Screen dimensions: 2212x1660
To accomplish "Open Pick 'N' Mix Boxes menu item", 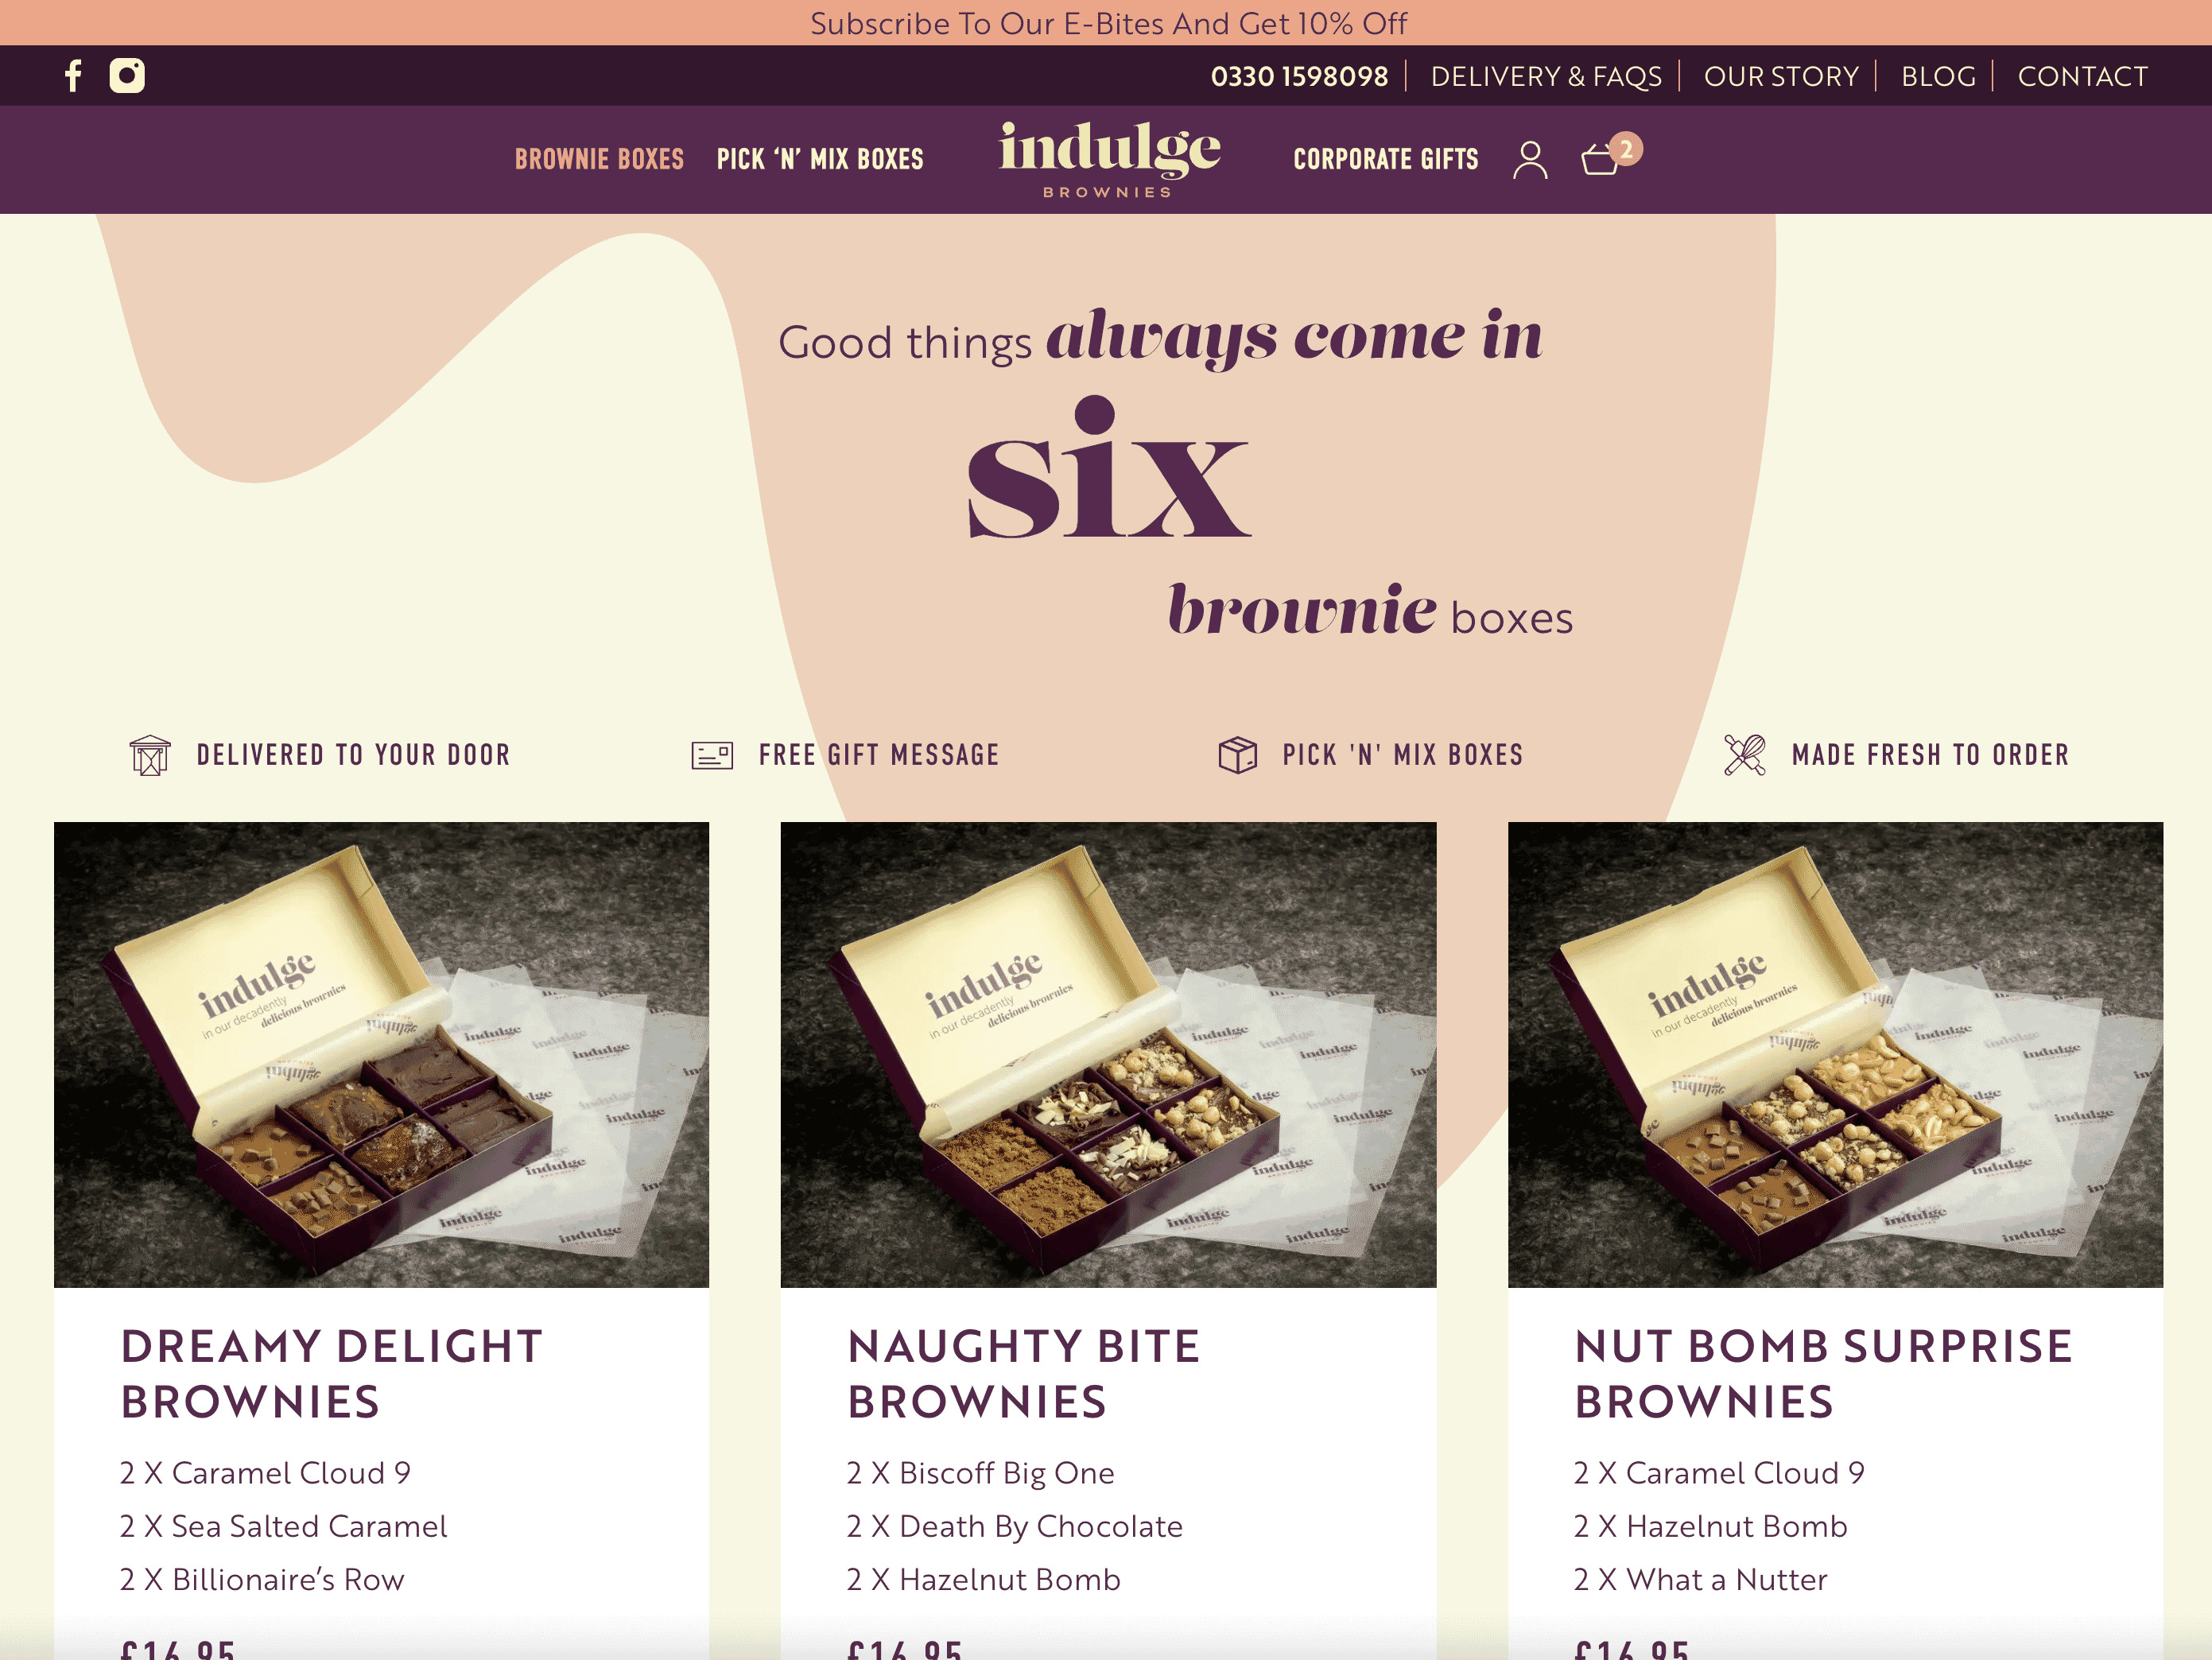I will click(x=820, y=159).
